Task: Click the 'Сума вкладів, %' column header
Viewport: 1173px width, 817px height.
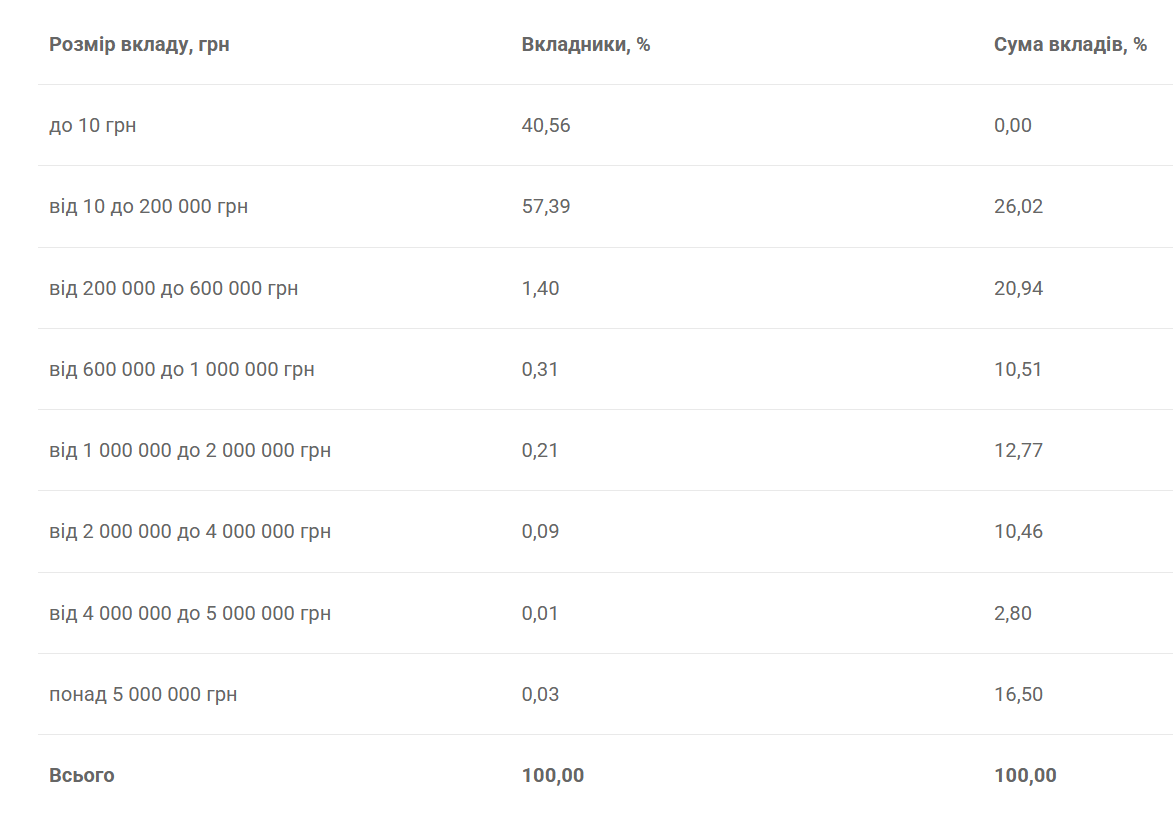Action: (1070, 45)
